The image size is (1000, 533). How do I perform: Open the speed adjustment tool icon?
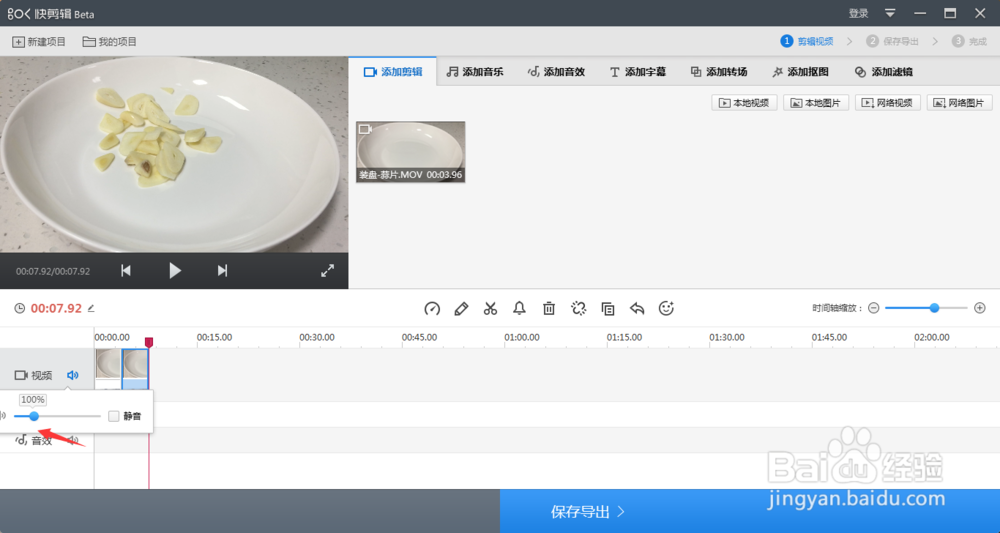point(432,309)
